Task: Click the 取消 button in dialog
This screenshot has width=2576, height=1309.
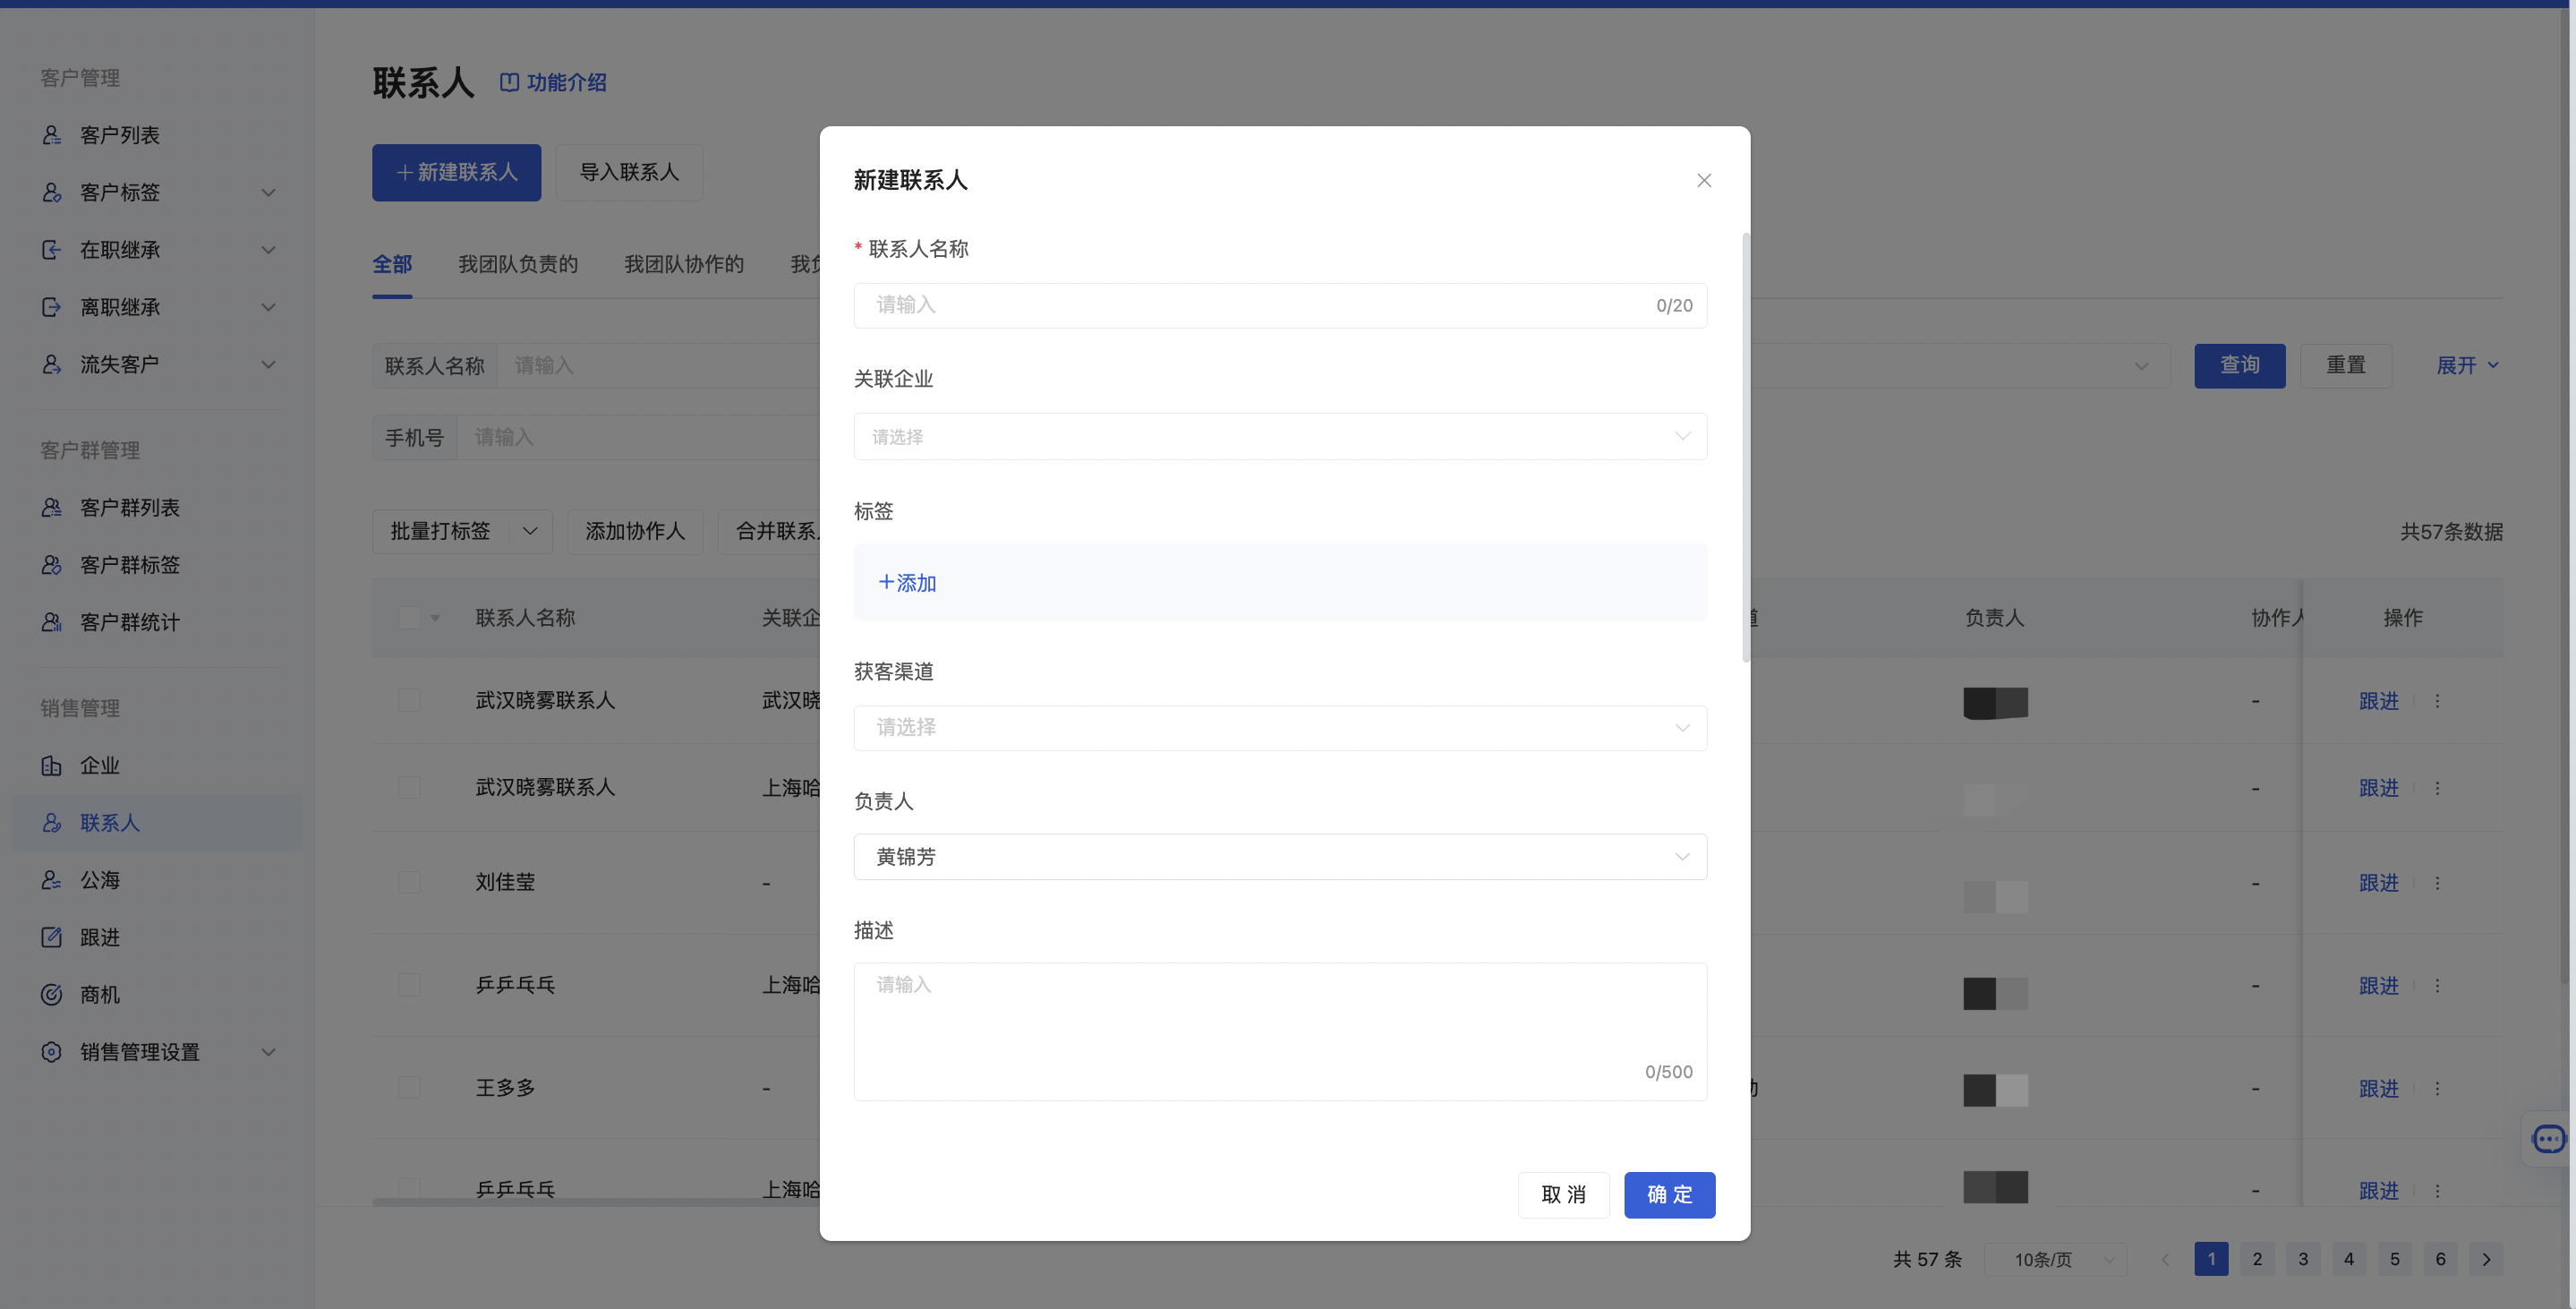Action: [1563, 1195]
